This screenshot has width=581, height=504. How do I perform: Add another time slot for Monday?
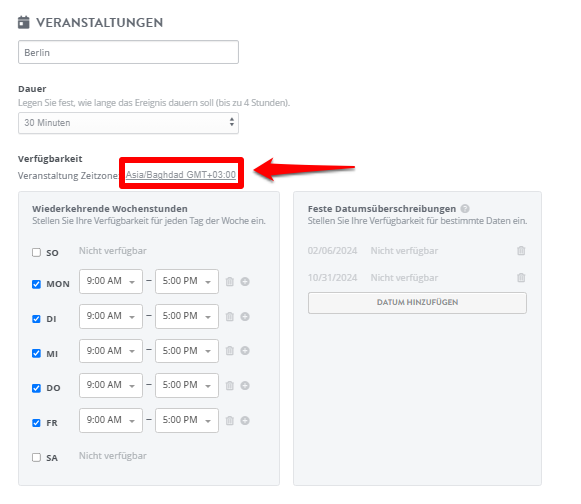tap(245, 282)
